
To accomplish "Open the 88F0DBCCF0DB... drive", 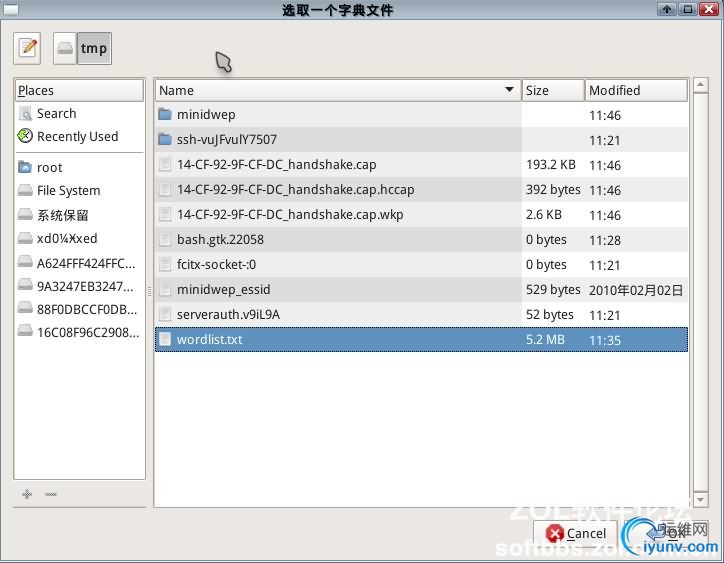I will point(79,309).
